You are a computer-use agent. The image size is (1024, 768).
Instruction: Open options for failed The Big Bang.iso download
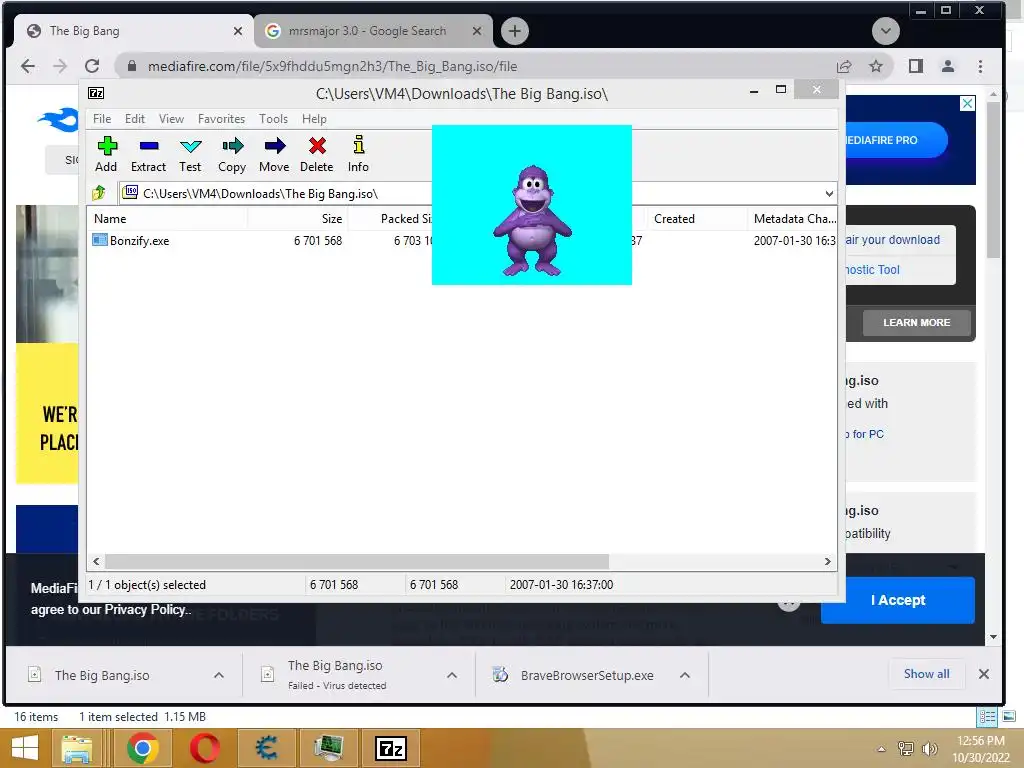point(452,675)
